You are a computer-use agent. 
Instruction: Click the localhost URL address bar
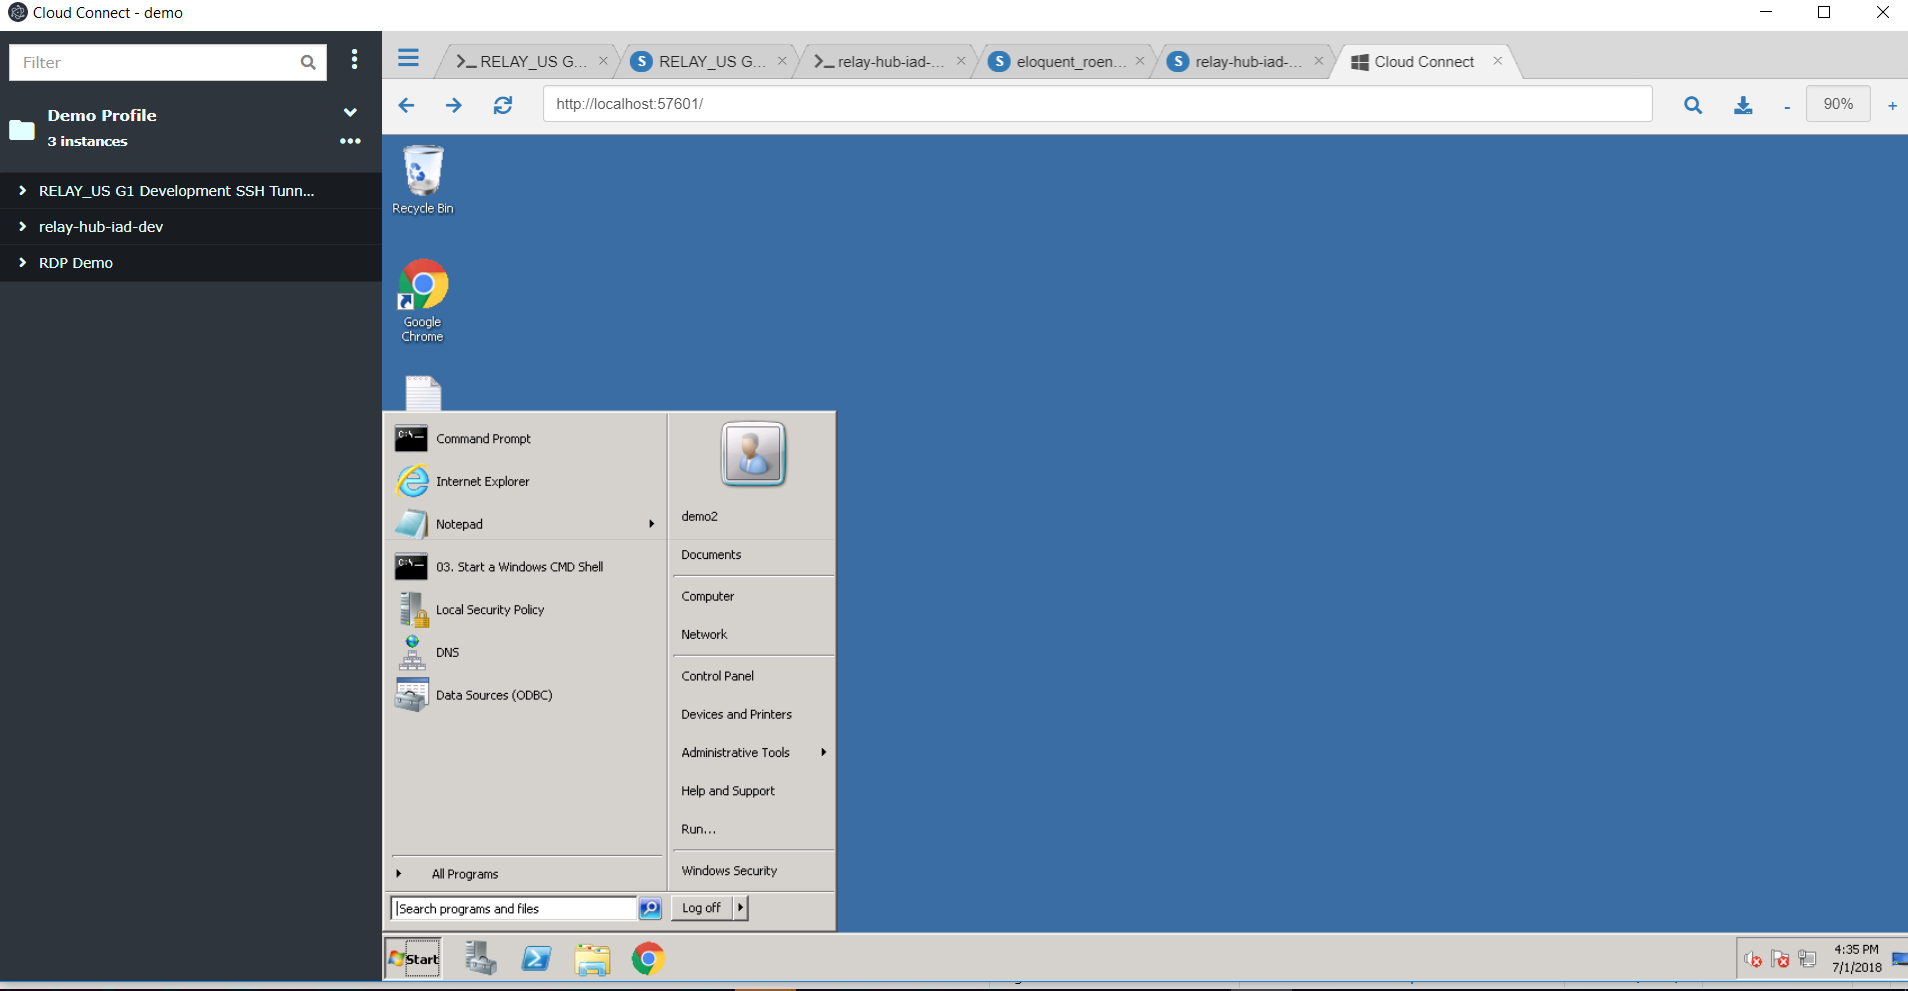click(1097, 104)
